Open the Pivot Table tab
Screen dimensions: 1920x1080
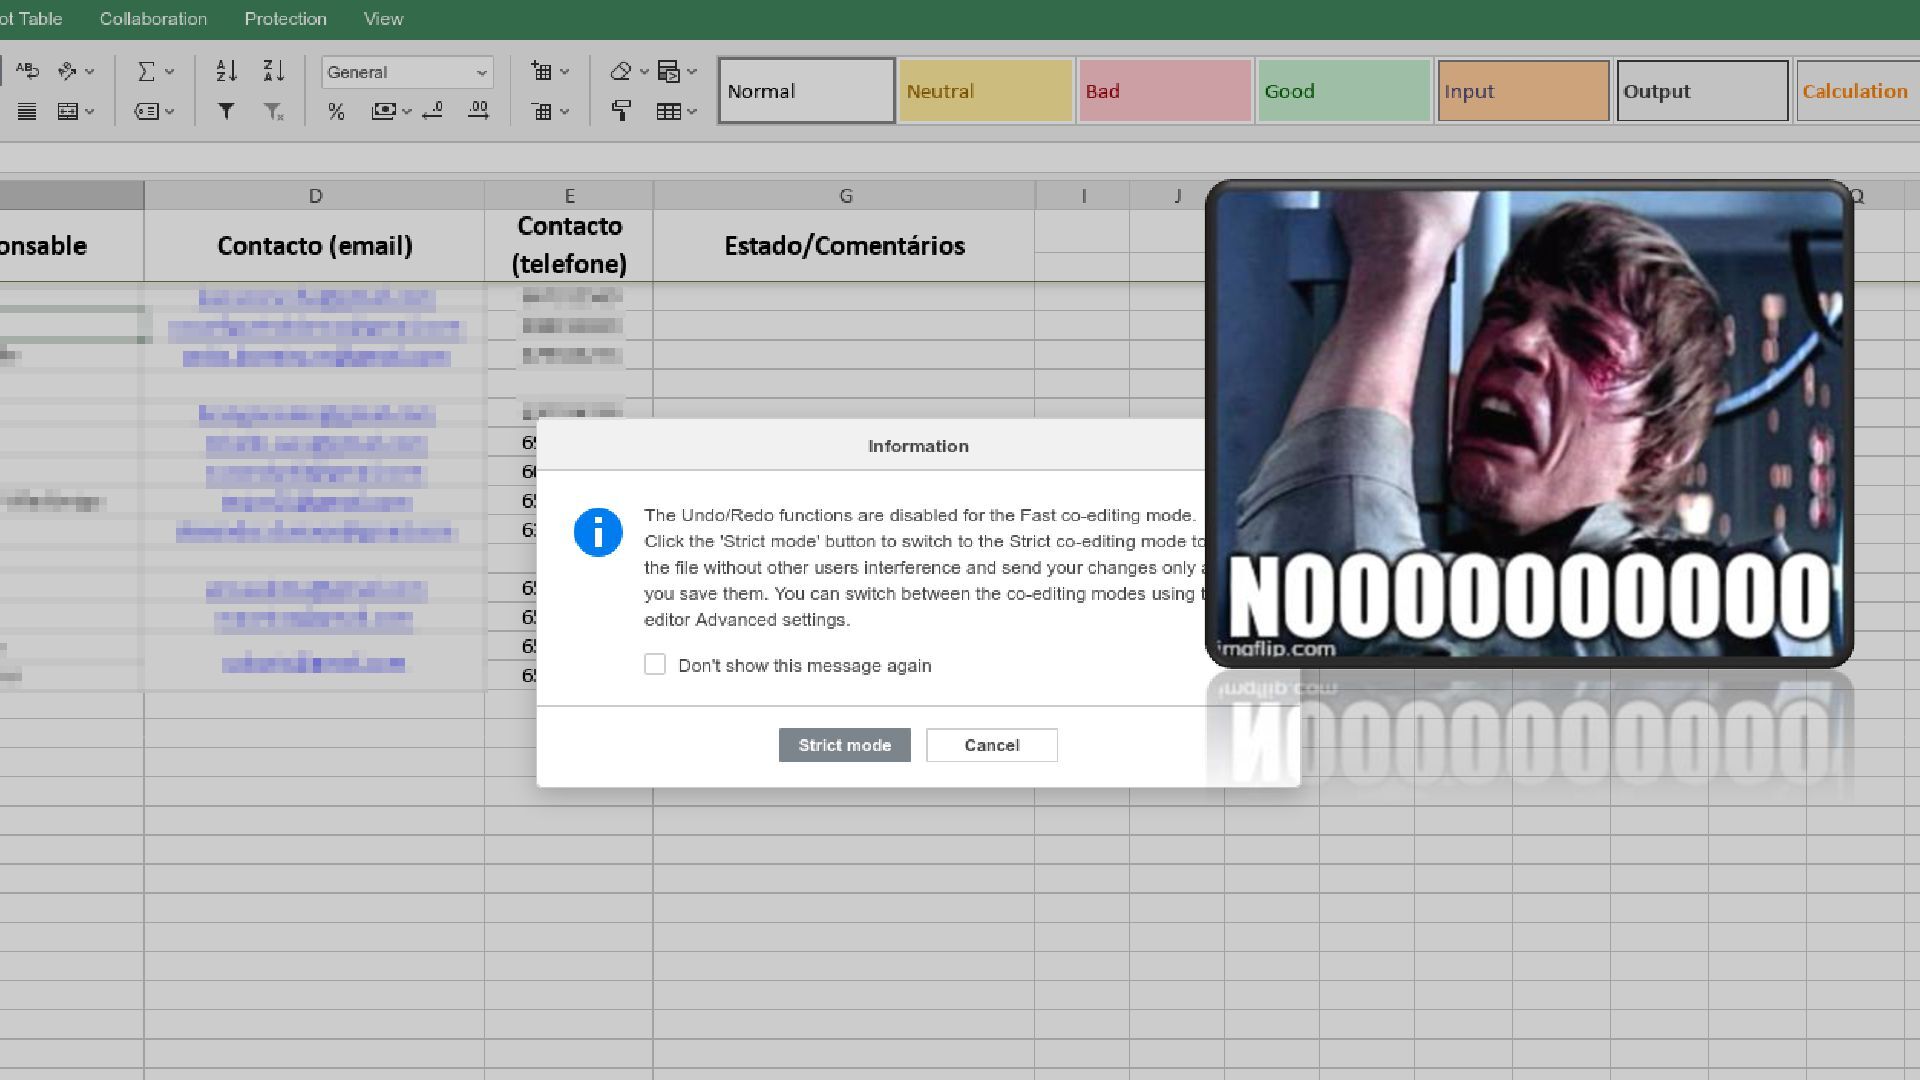[x=31, y=19]
